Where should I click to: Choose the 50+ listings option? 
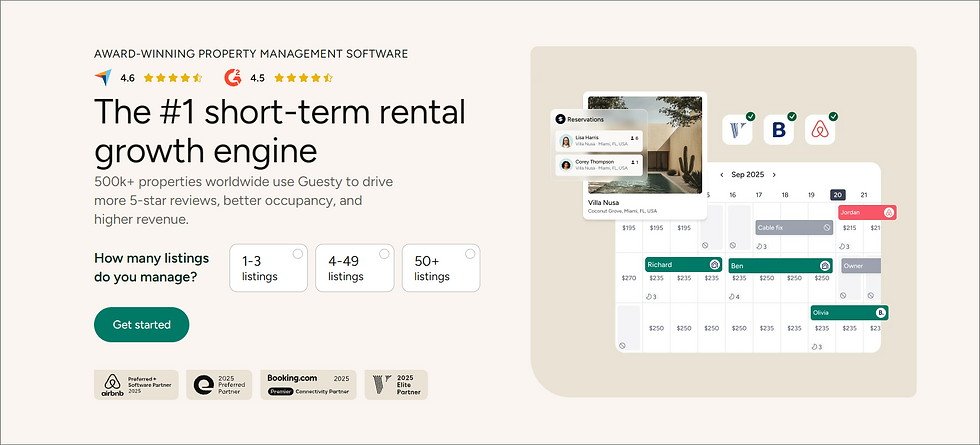click(441, 268)
